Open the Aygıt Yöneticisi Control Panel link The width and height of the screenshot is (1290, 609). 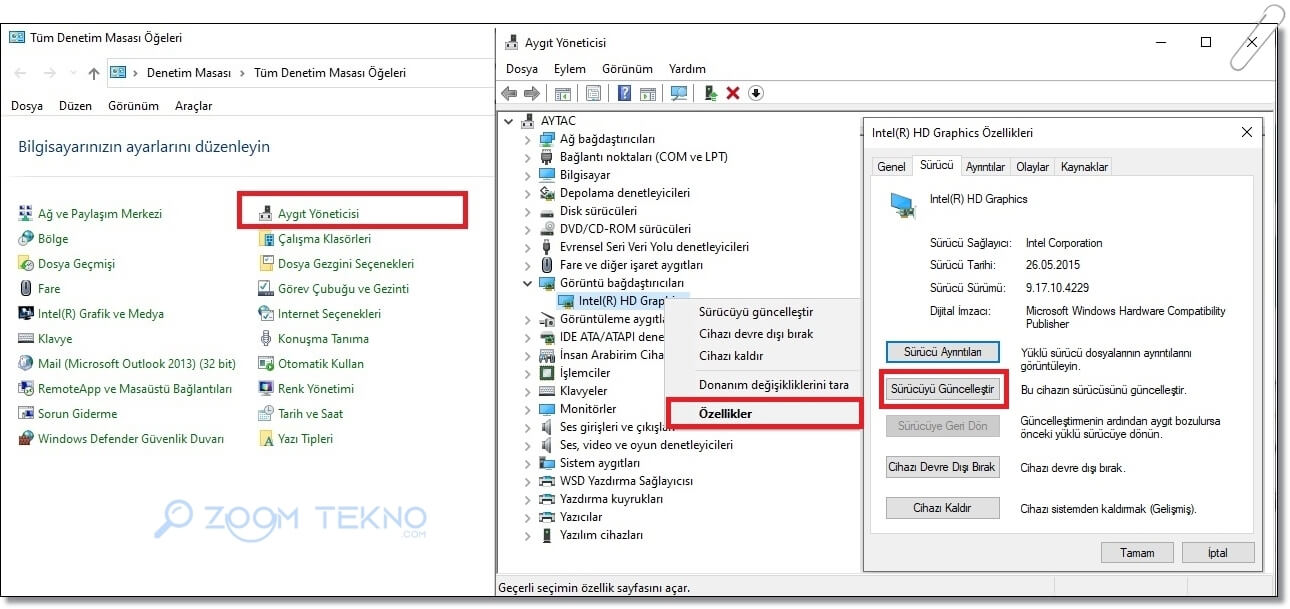[318, 214]
